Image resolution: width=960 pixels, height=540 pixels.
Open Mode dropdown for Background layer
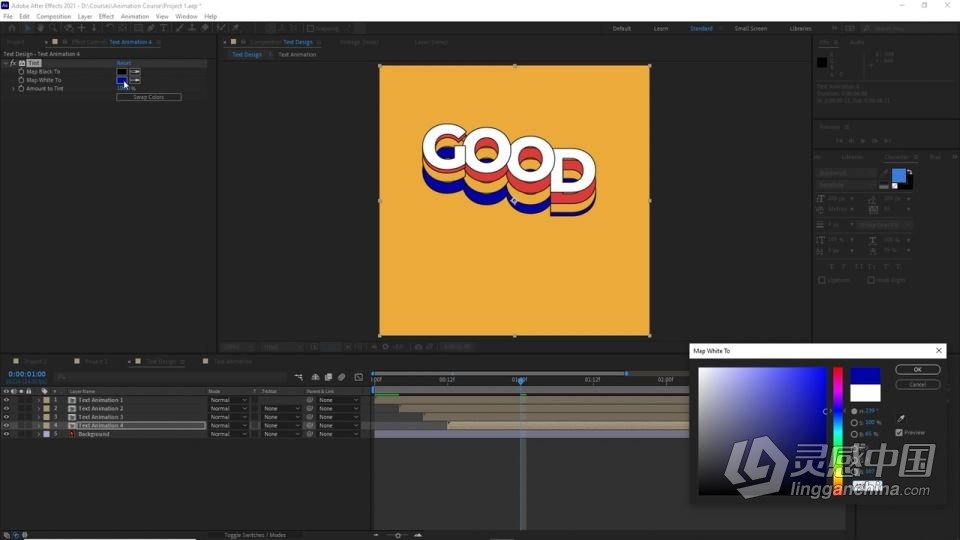[228, 434]
